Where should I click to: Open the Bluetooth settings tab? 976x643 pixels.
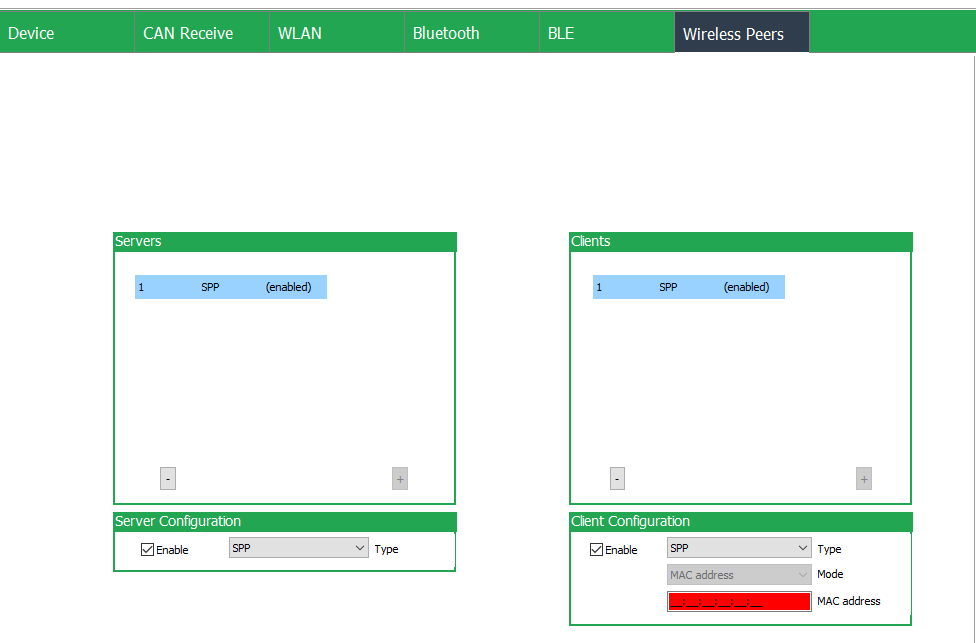point(446,32)
